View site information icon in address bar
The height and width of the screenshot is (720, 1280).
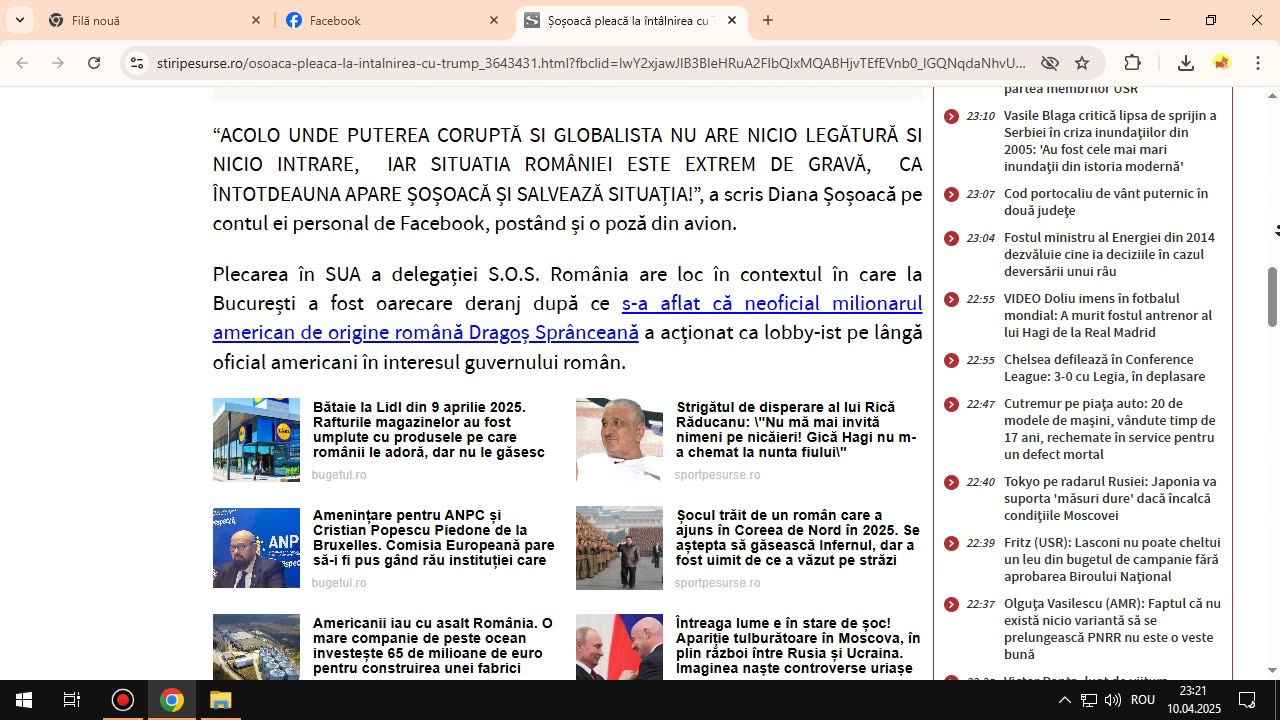click(137, 63)
